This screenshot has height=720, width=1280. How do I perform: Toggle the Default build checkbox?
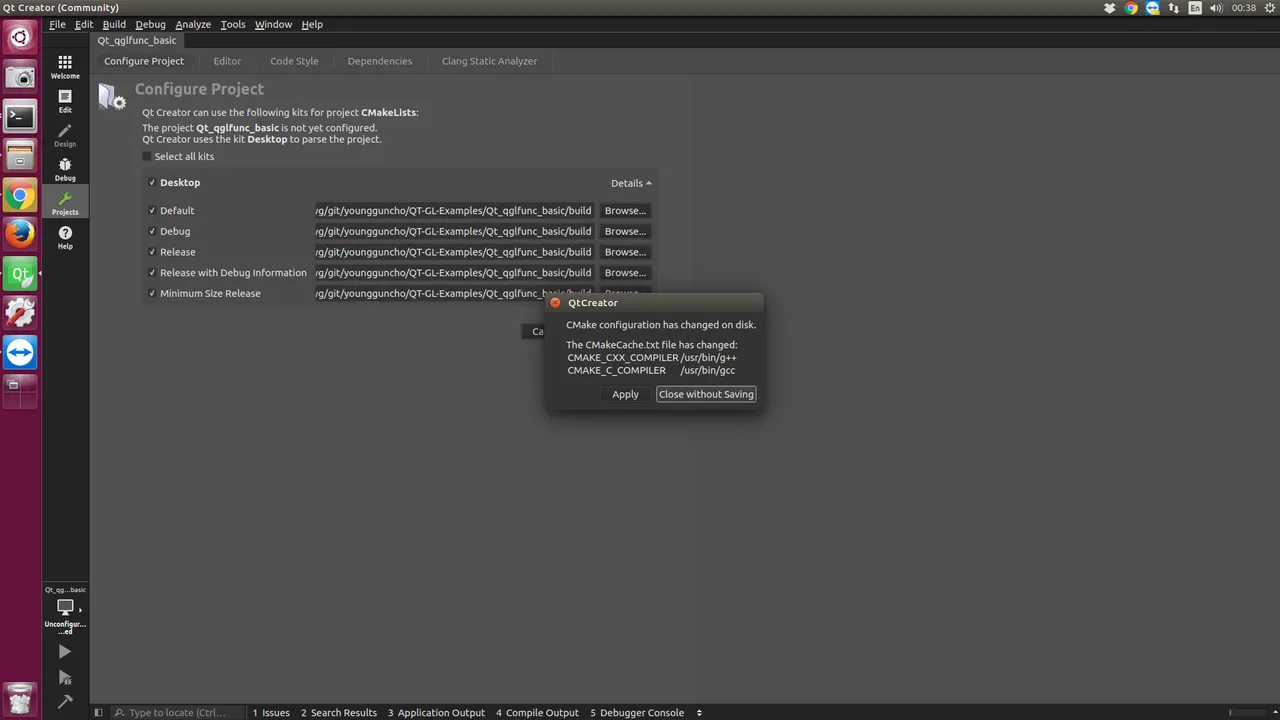tap(152, 211)
